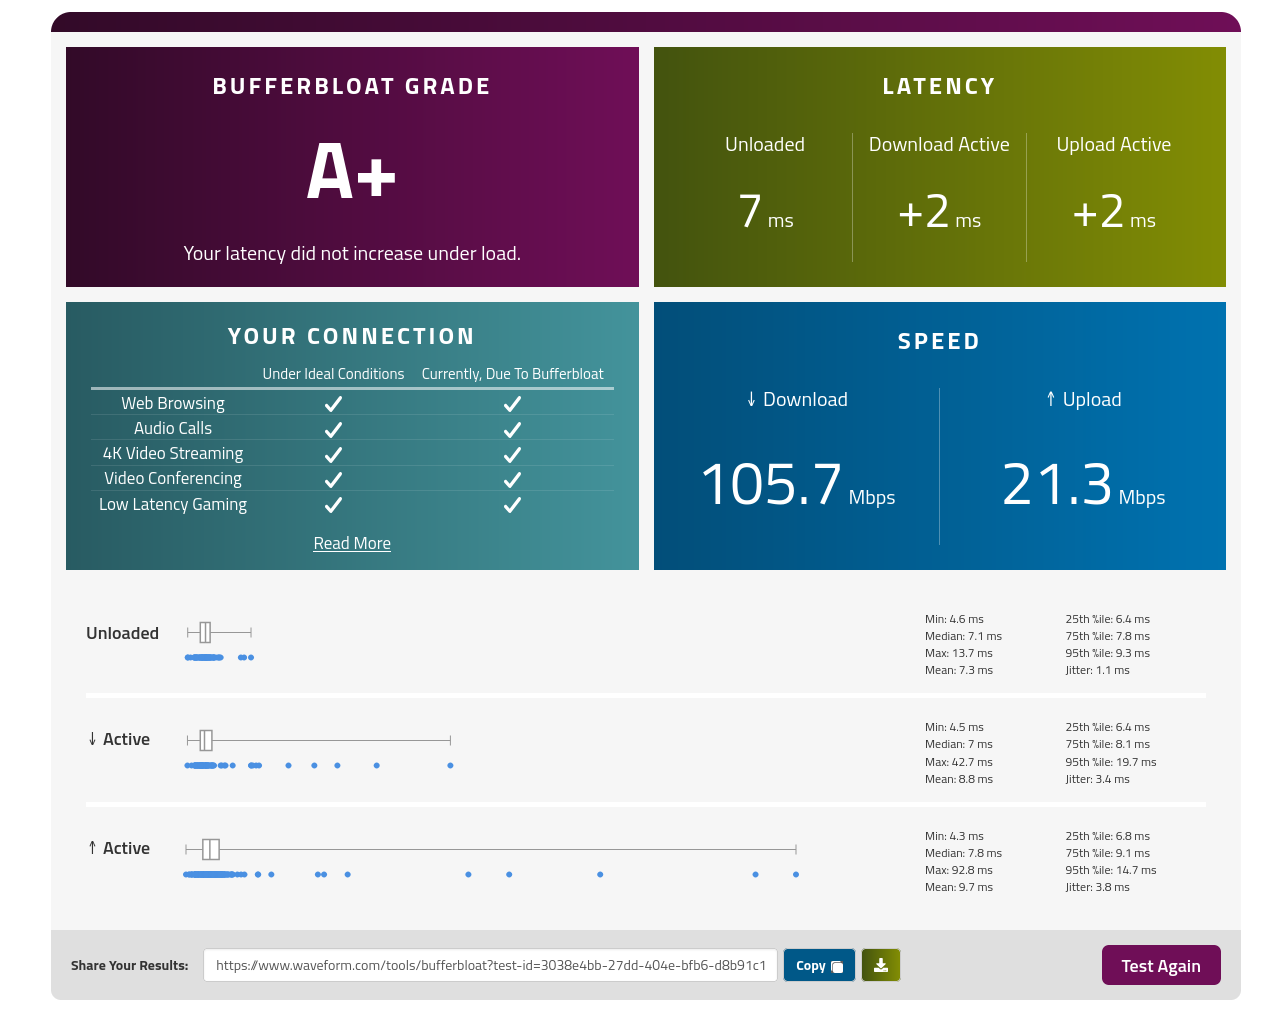The width and height of the screenshot is (1263, 1016).
Task: Click the LATENCY panel heading
Action: point(939,86)
